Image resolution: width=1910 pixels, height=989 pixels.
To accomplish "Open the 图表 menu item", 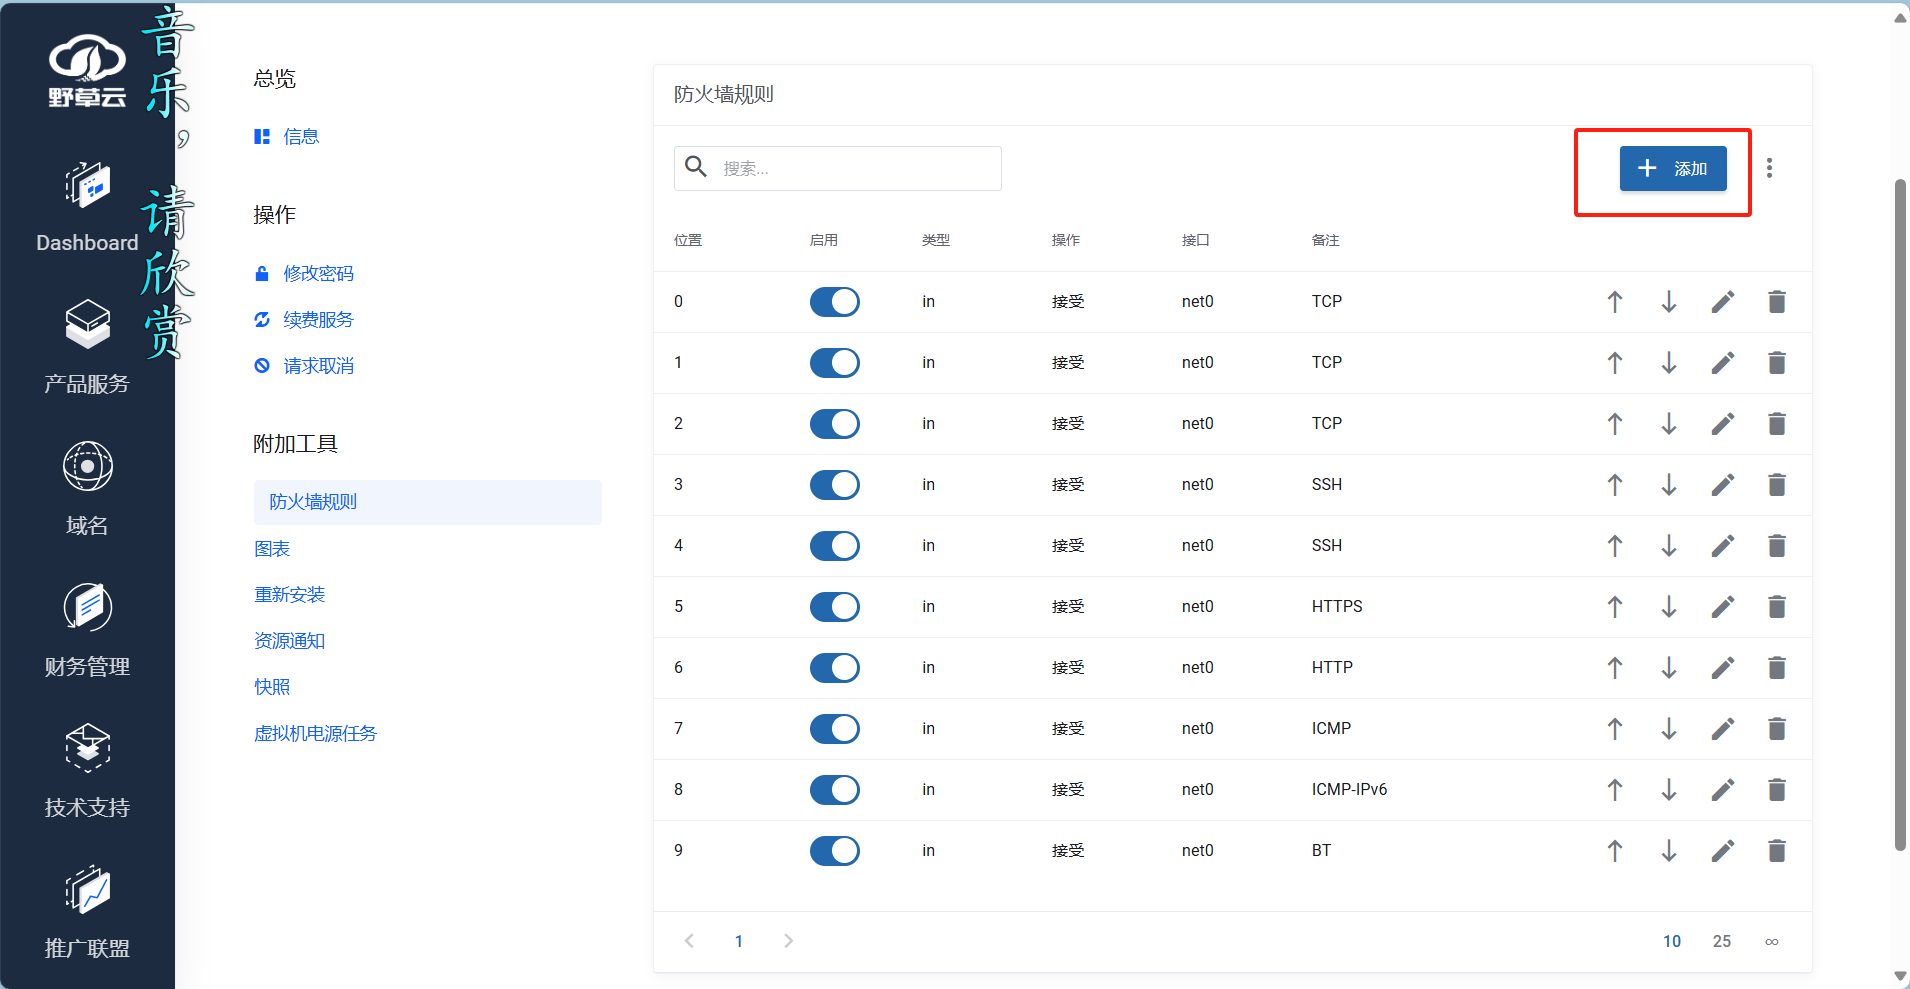I will pyautogui.click(x=272, y=549).
